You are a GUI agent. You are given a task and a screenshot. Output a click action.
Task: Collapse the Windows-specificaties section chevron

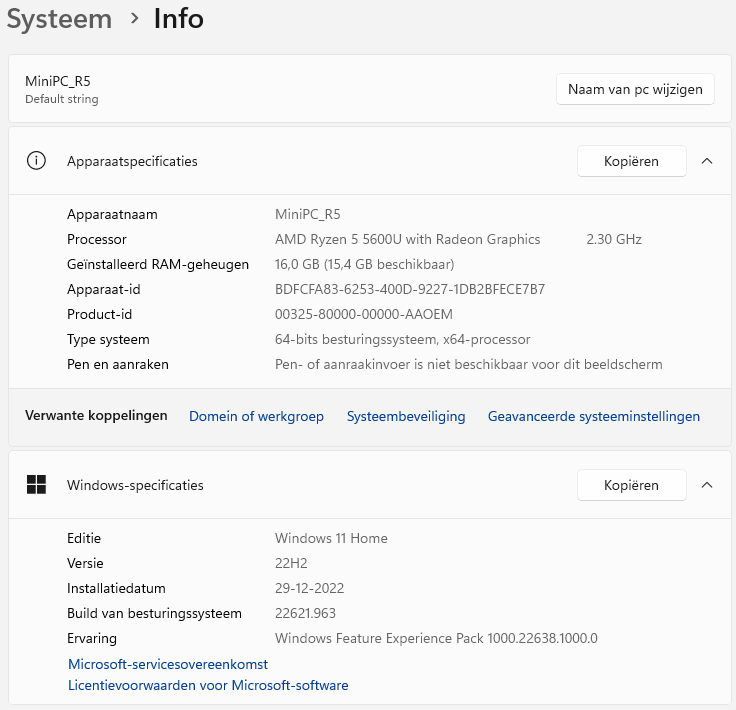[x=707, y=485]
